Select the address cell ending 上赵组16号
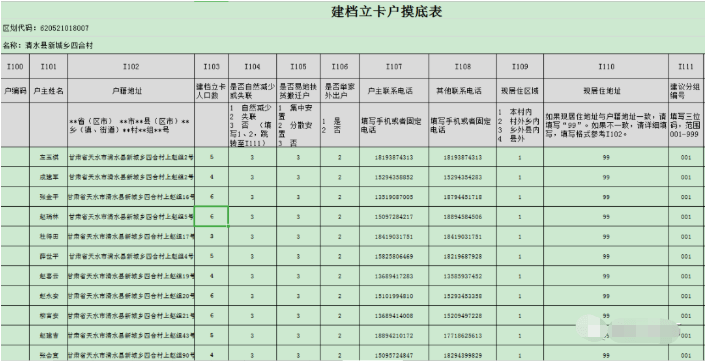The width and height of the screenshot is (706, 363). tap(131, 197)
